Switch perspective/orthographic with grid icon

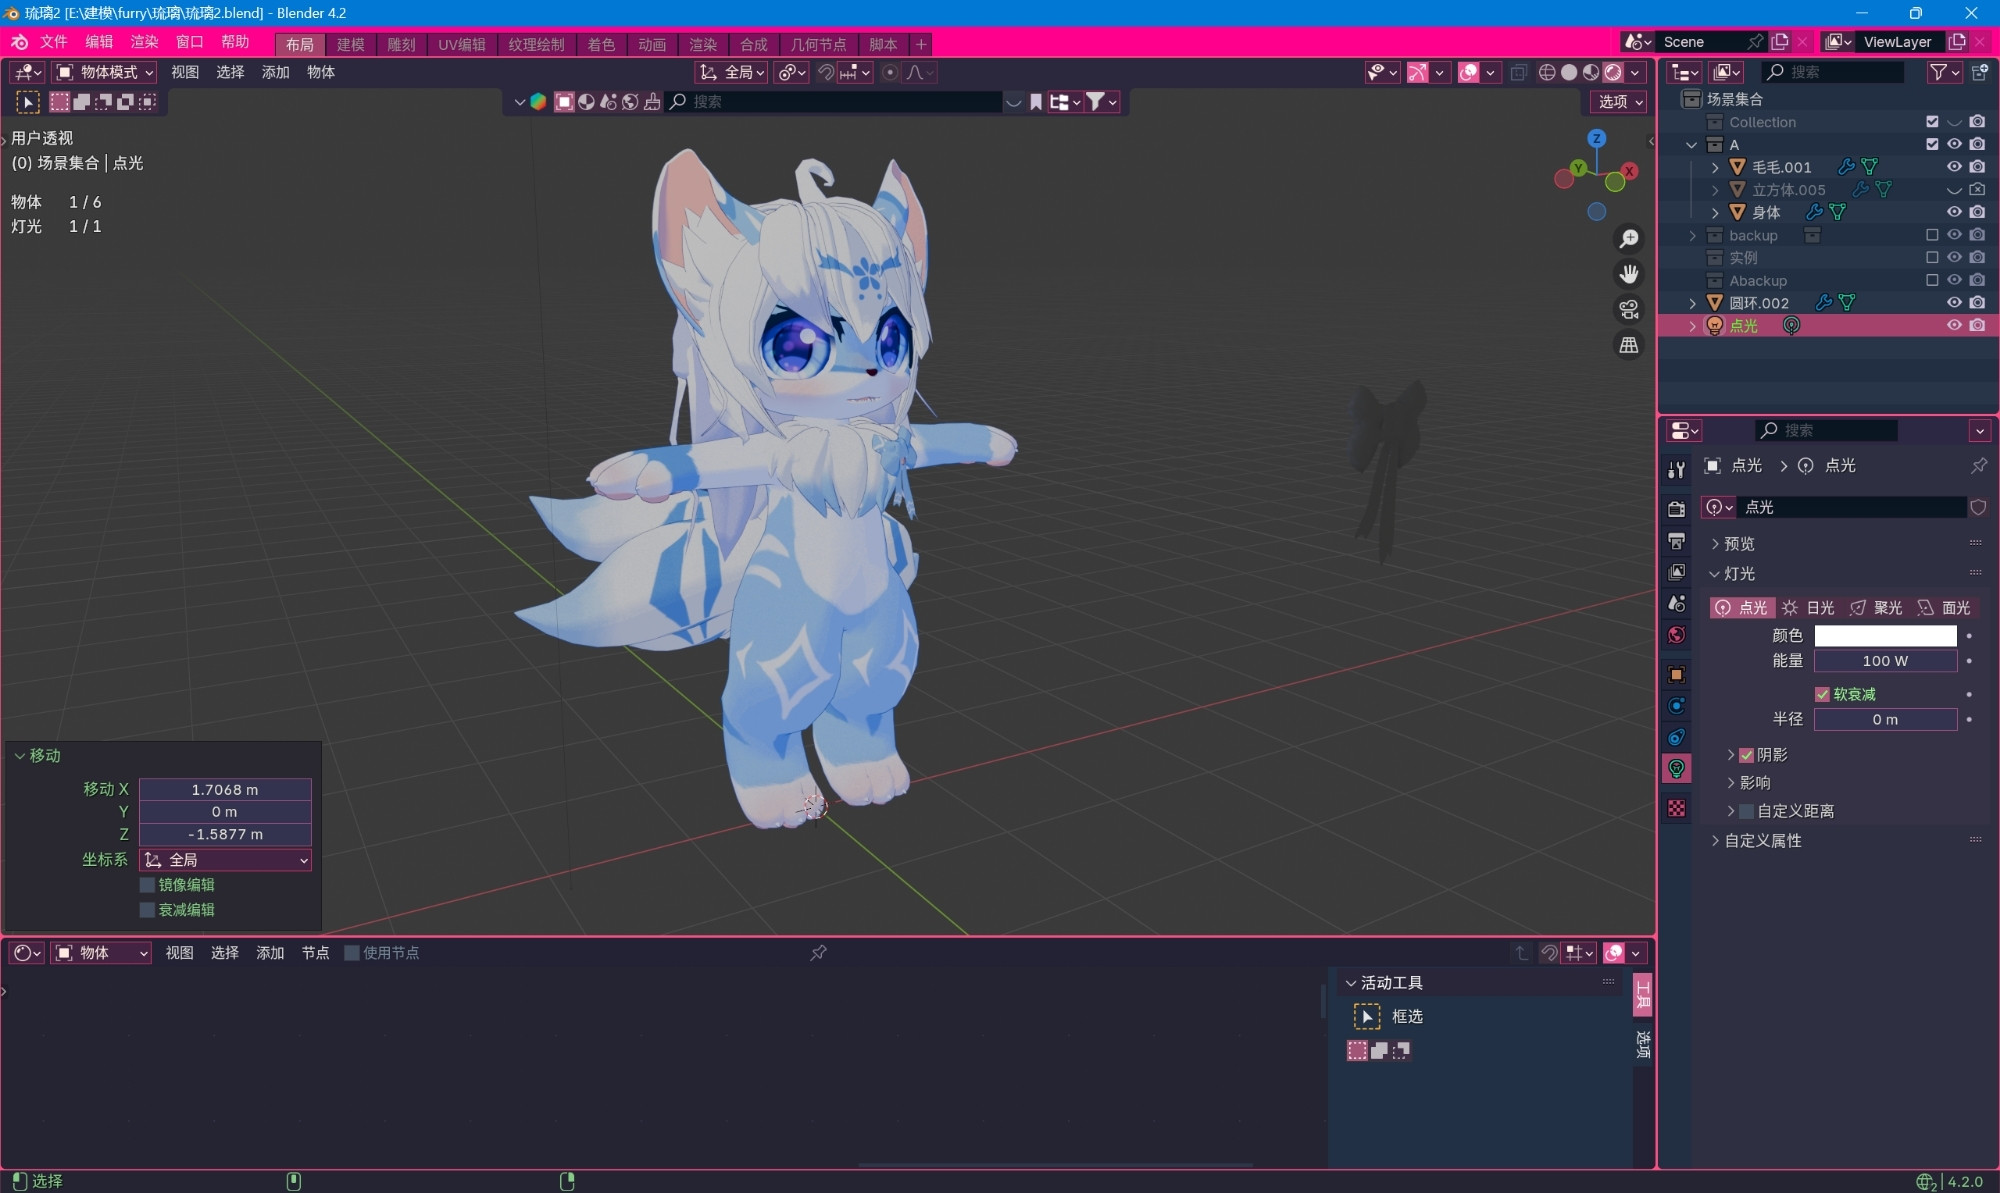point(1629,345)
